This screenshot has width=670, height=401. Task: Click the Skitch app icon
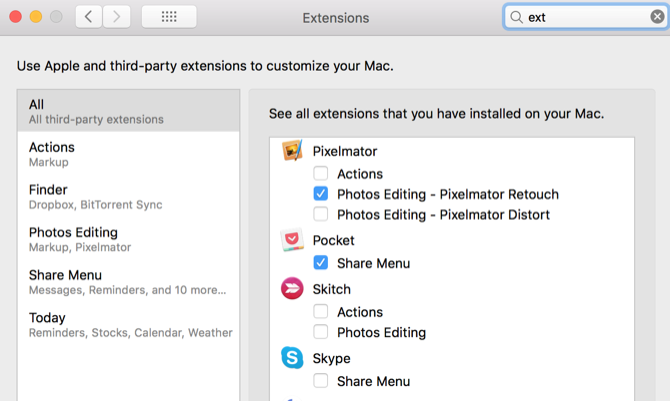click(292, 289)
